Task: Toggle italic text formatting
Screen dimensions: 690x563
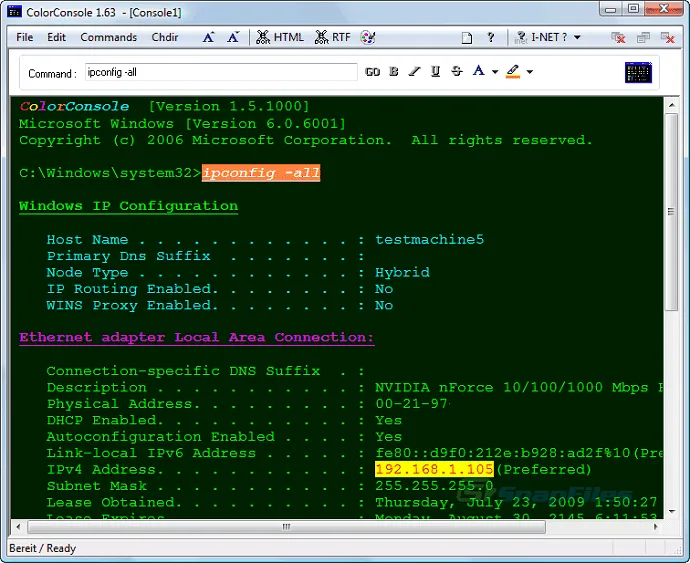Action: [414, 71]
